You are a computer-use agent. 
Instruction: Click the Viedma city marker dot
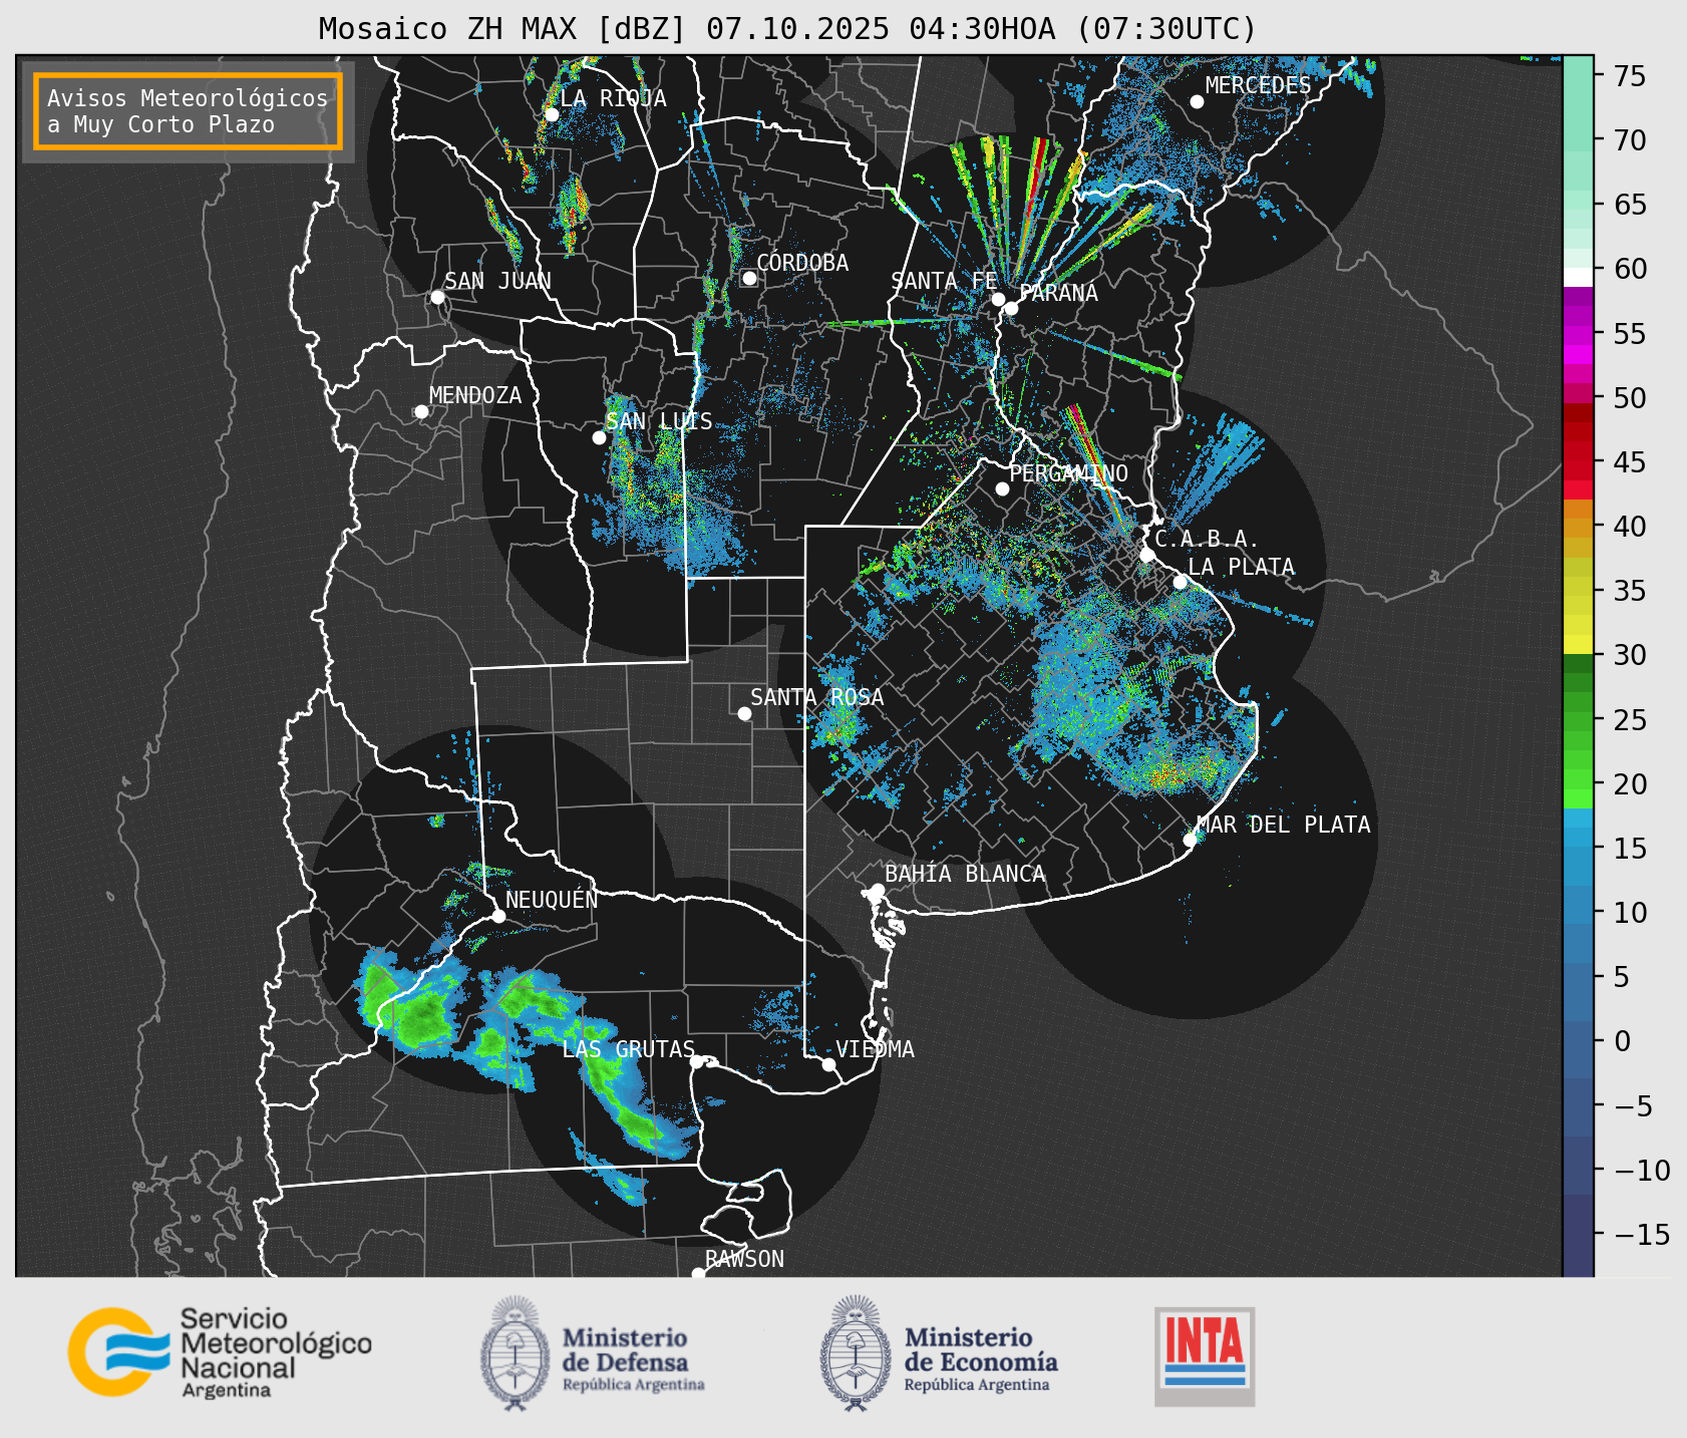pyautogui.click(x=829, y=1064)
